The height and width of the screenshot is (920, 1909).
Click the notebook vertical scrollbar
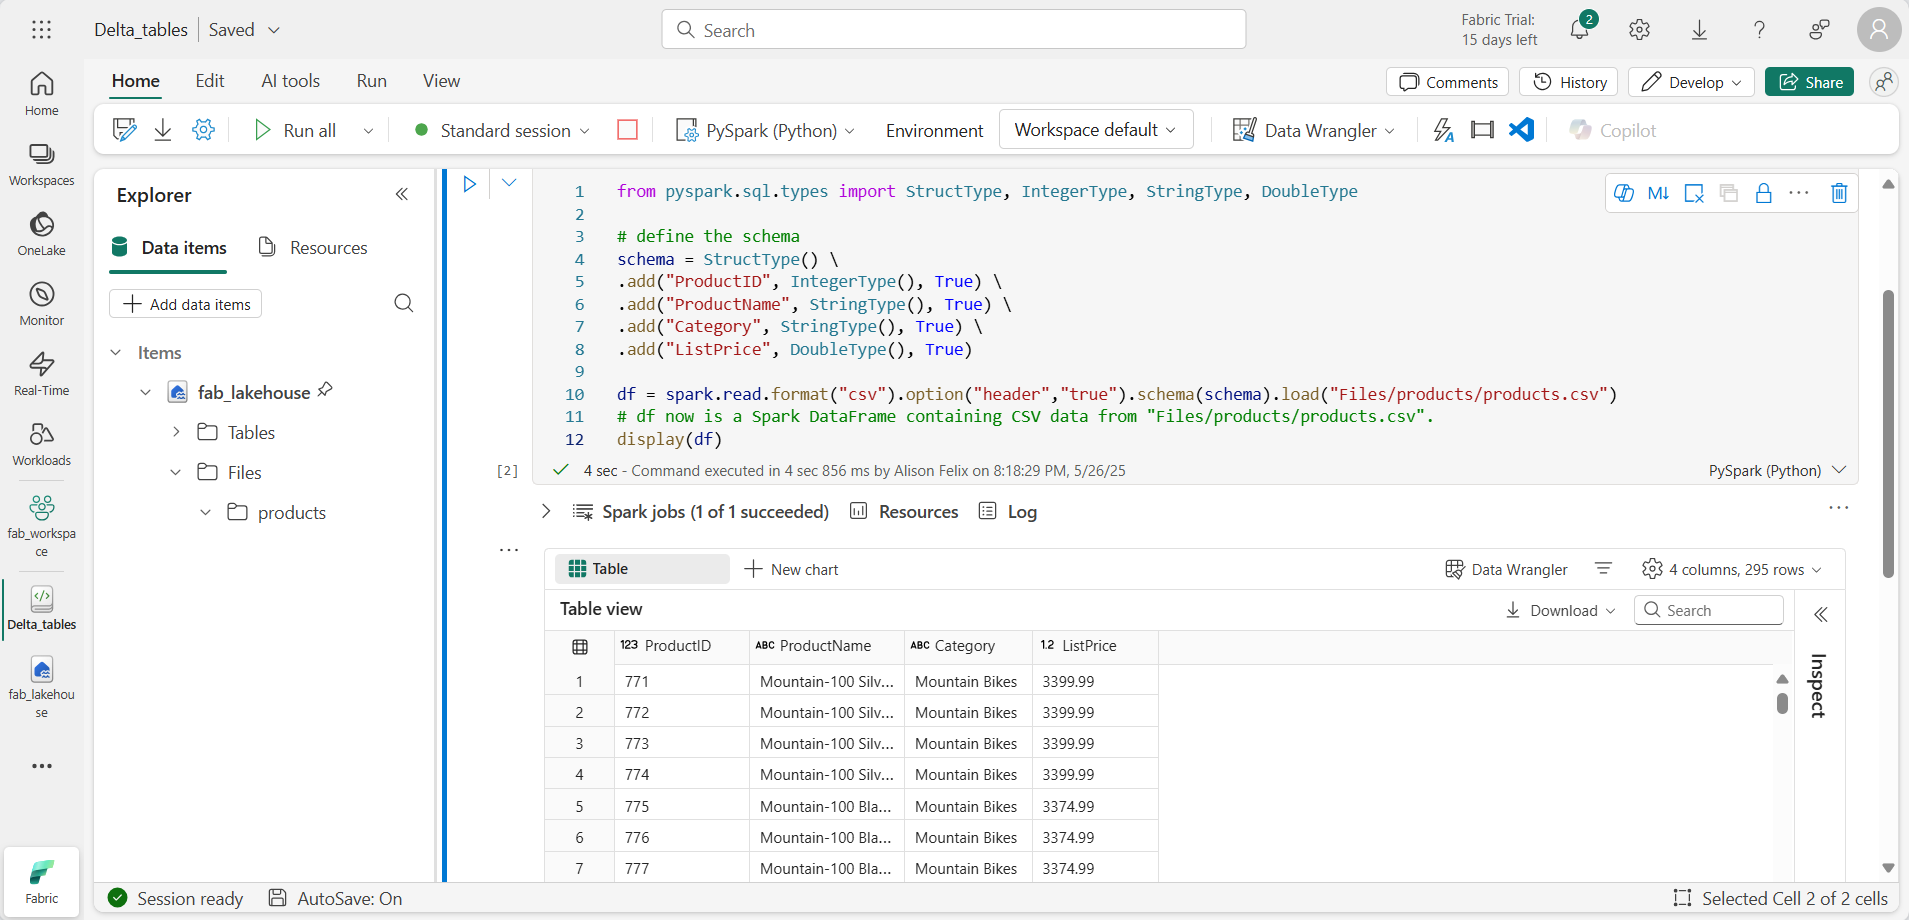[1888, 434]
